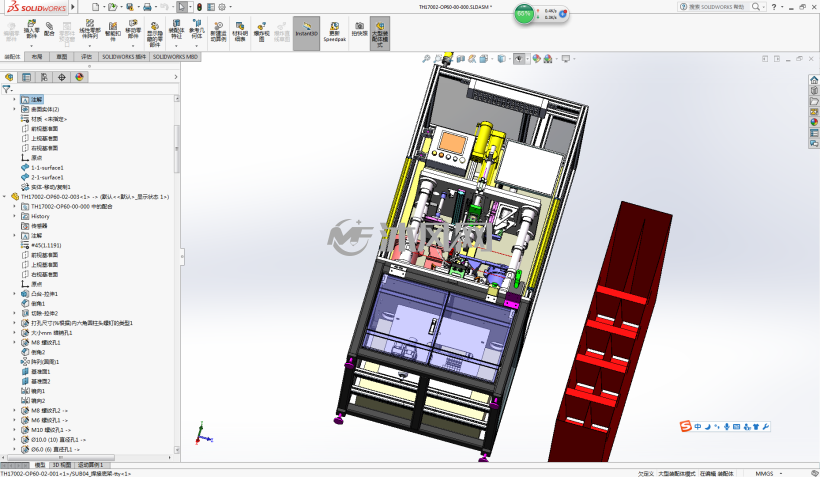Image resolution: width=820 pixels, height=477 pixels.
Task: Toggle the Instant3D button
Action: 306,33
